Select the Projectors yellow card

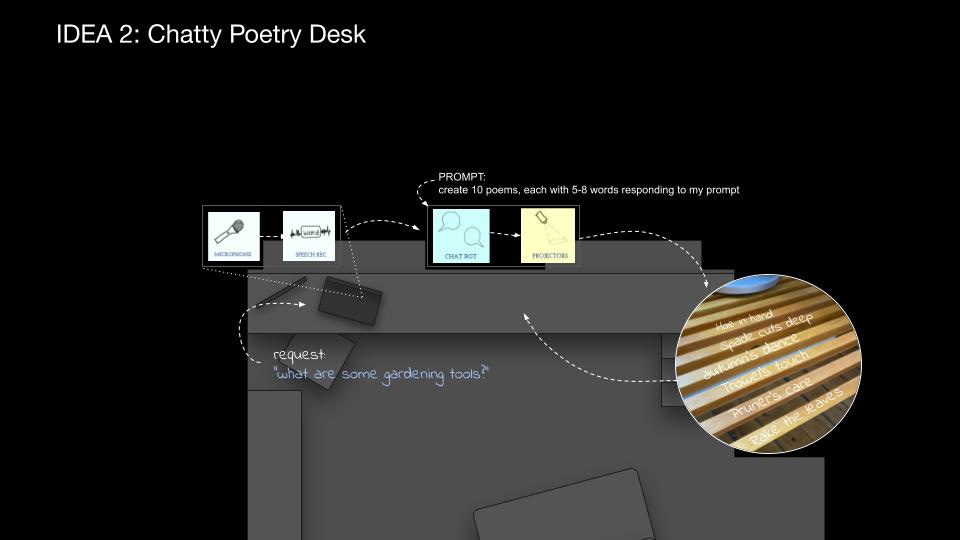(548, 236)
